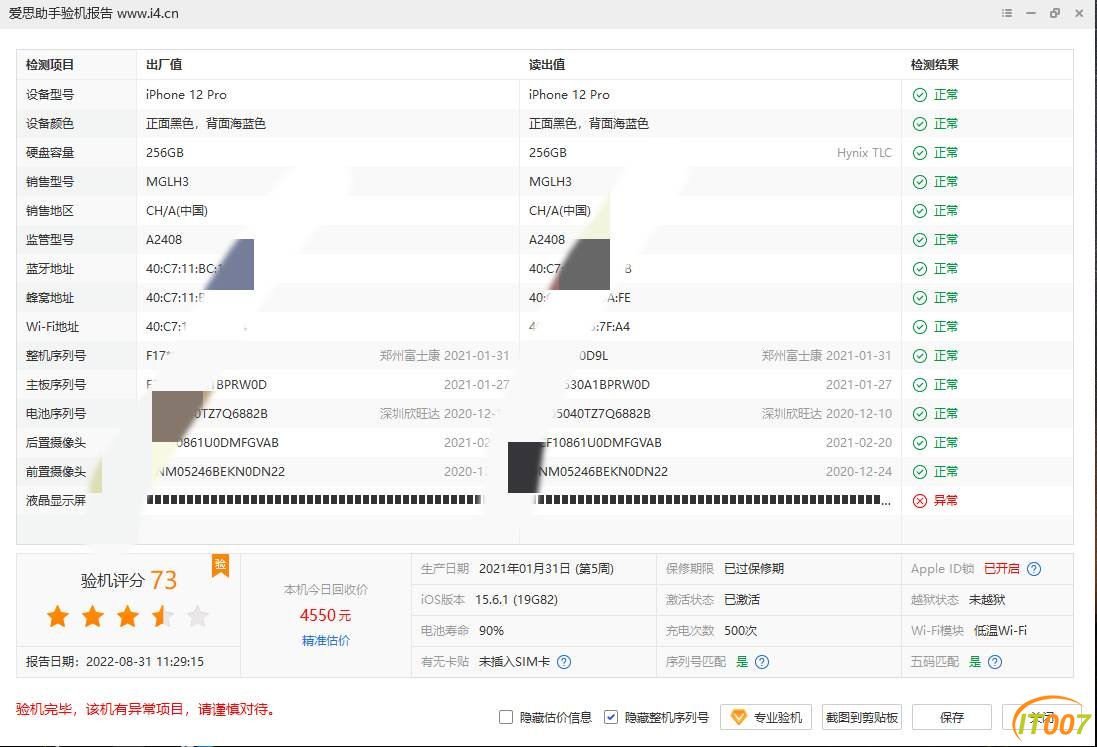
Task: Click the 未插入SIM卡 status text
Action: 514,662
